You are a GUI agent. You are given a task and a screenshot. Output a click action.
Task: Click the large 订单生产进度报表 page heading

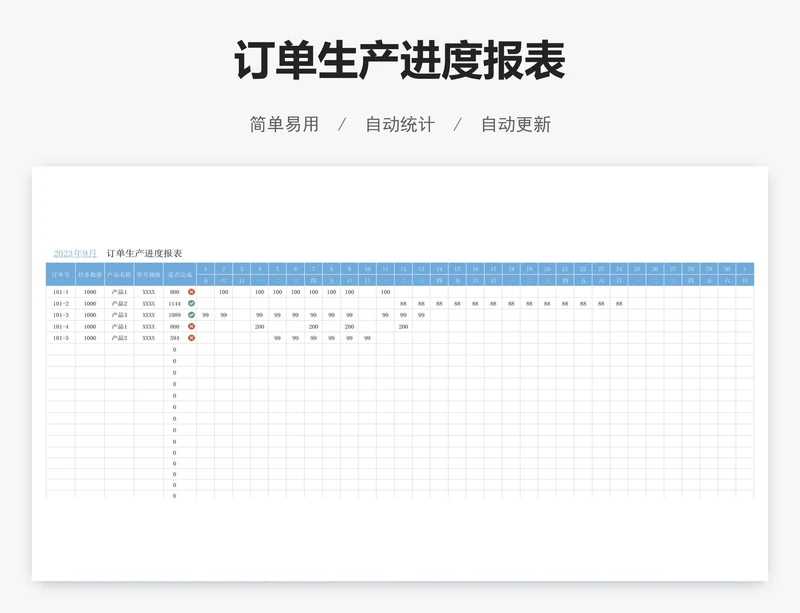[x=400, y=60]
